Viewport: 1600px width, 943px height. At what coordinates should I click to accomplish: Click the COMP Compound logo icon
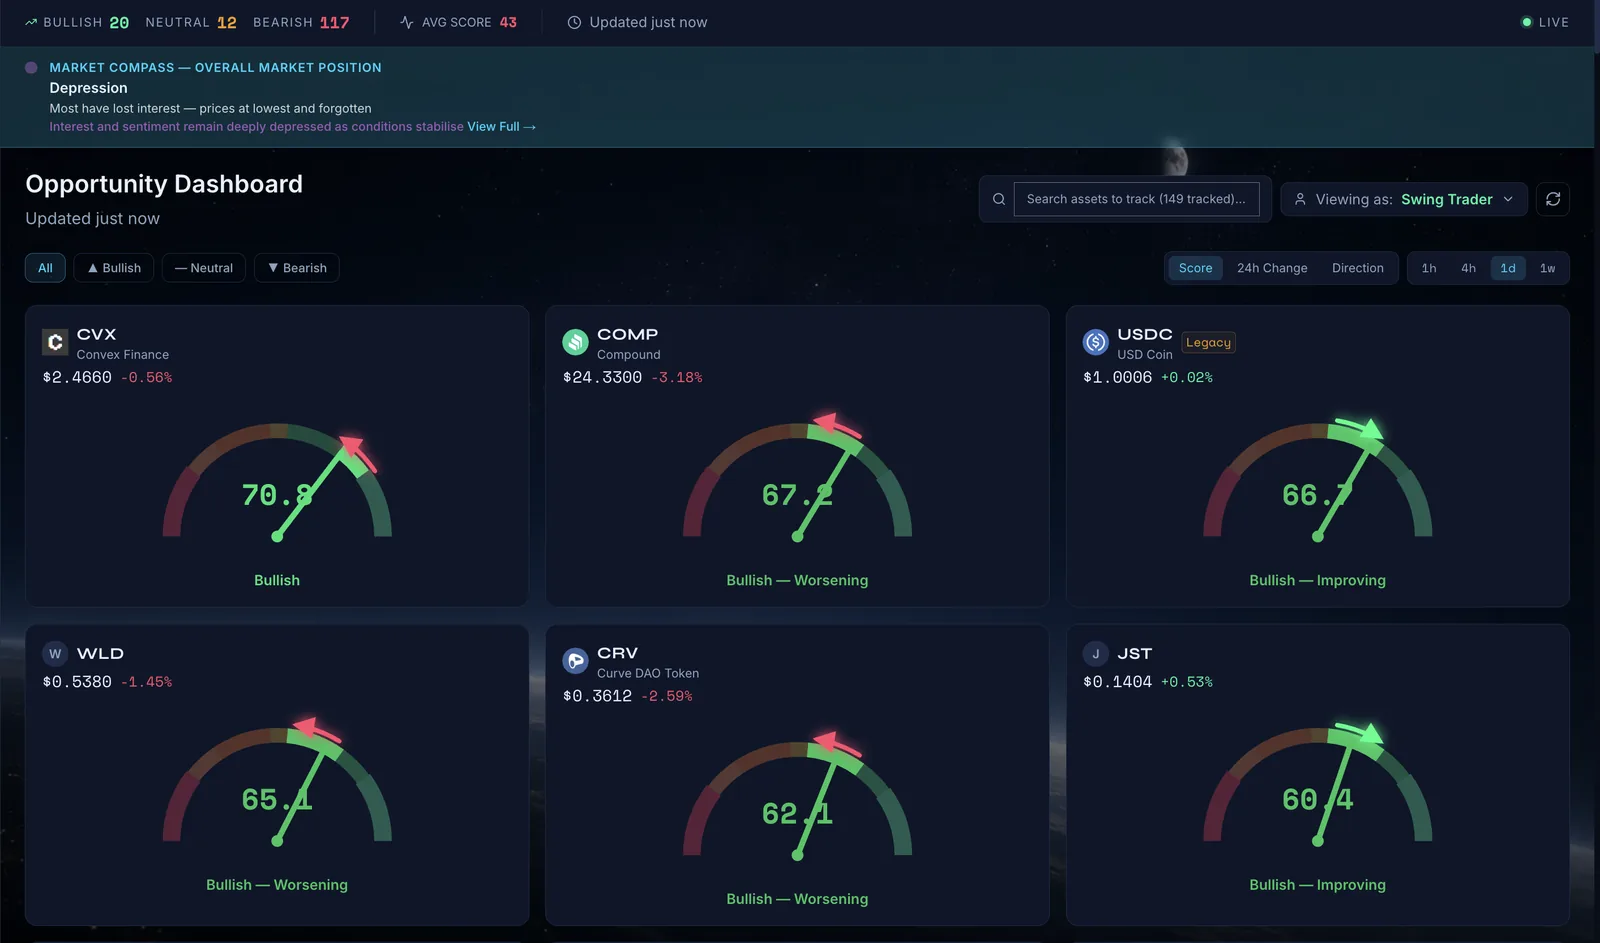575,342
